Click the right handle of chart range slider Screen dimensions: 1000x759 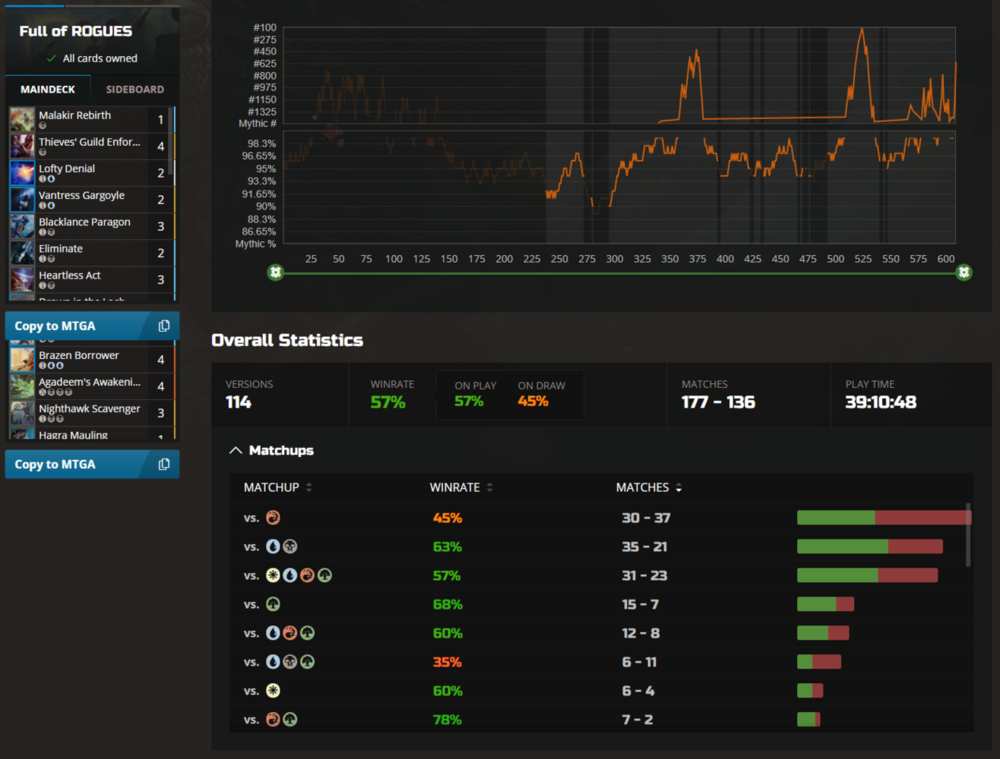pyautogui.click(x=963, y=272)
